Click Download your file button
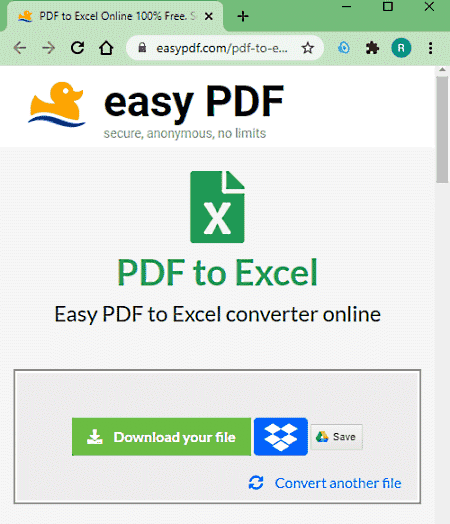 (161, 437)
